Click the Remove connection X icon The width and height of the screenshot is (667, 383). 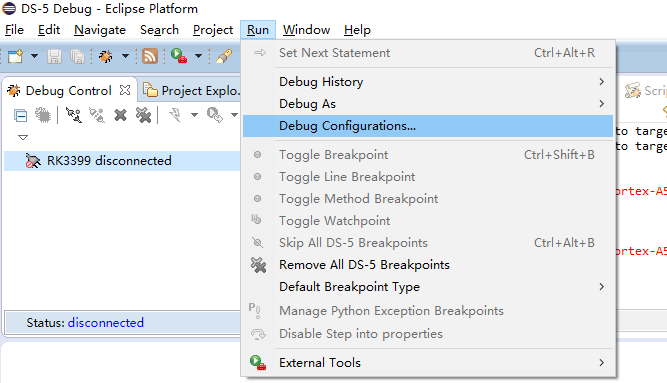click(120, 115)
